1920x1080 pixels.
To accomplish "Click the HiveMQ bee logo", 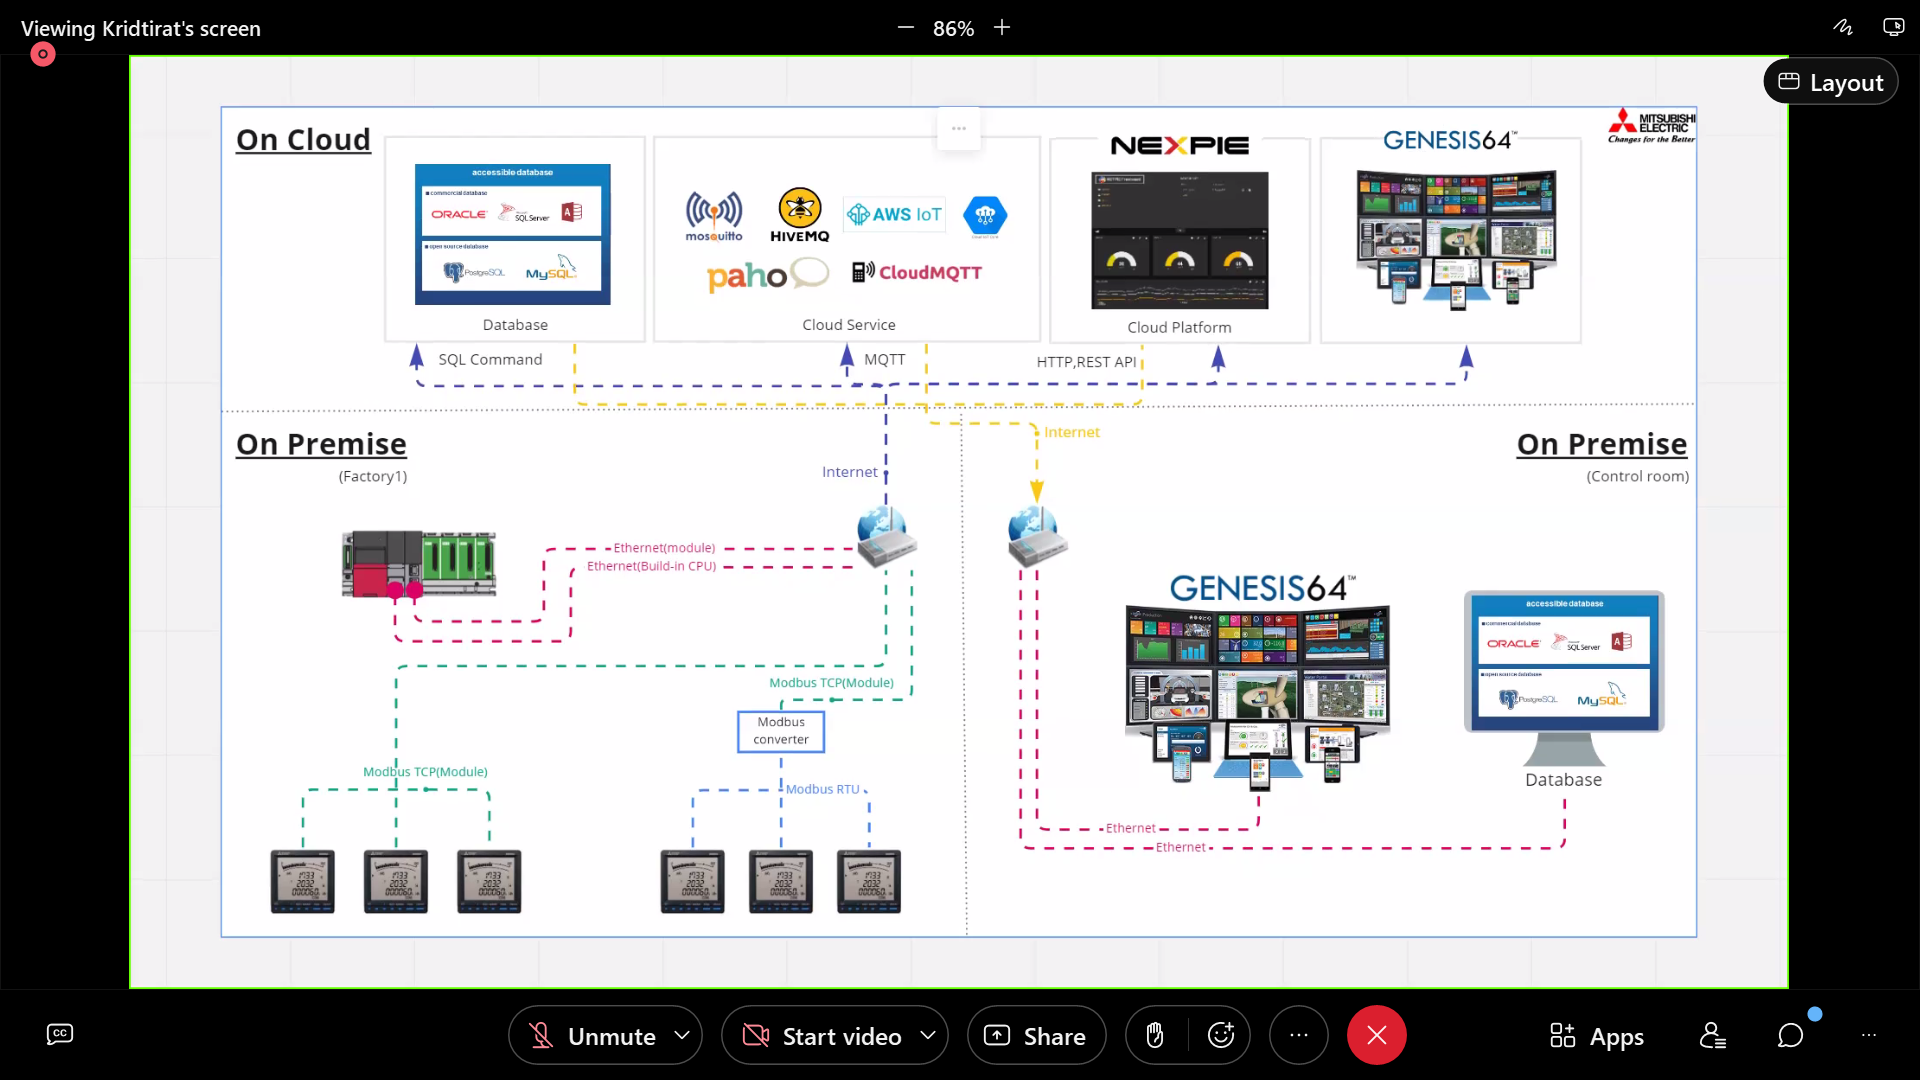I will click(x=800, y=215).
